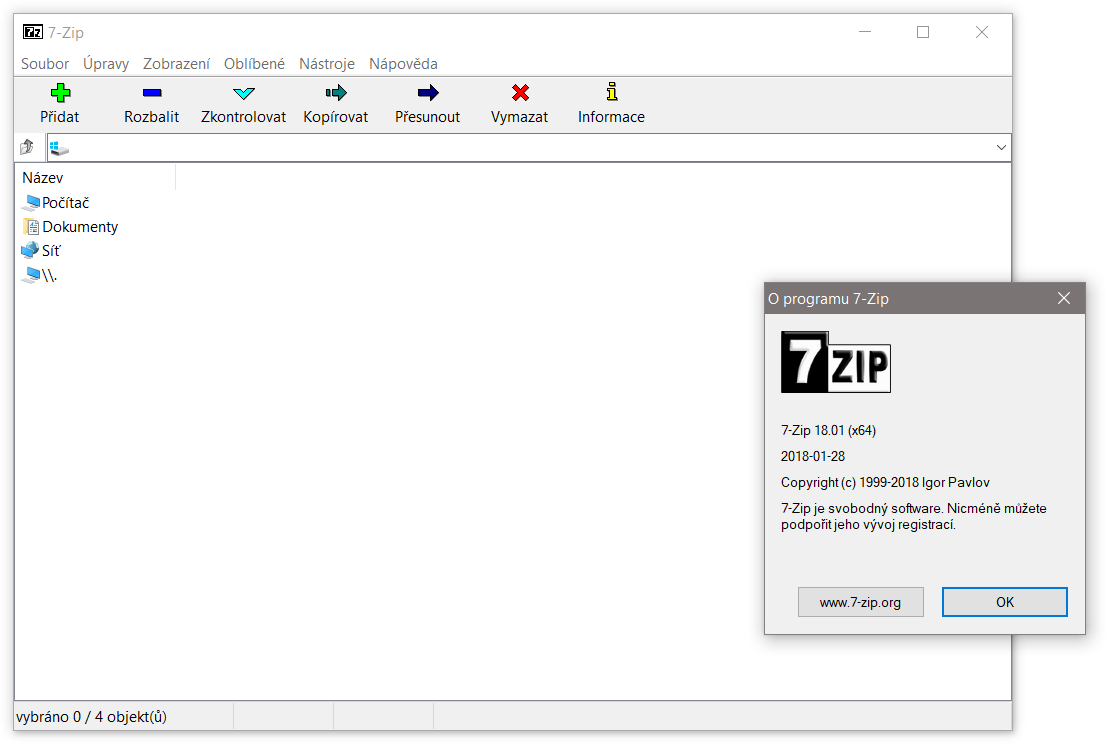Click the \\. device icon
1107x744 pixels.
pyautogui.click(x=31, y=275)
